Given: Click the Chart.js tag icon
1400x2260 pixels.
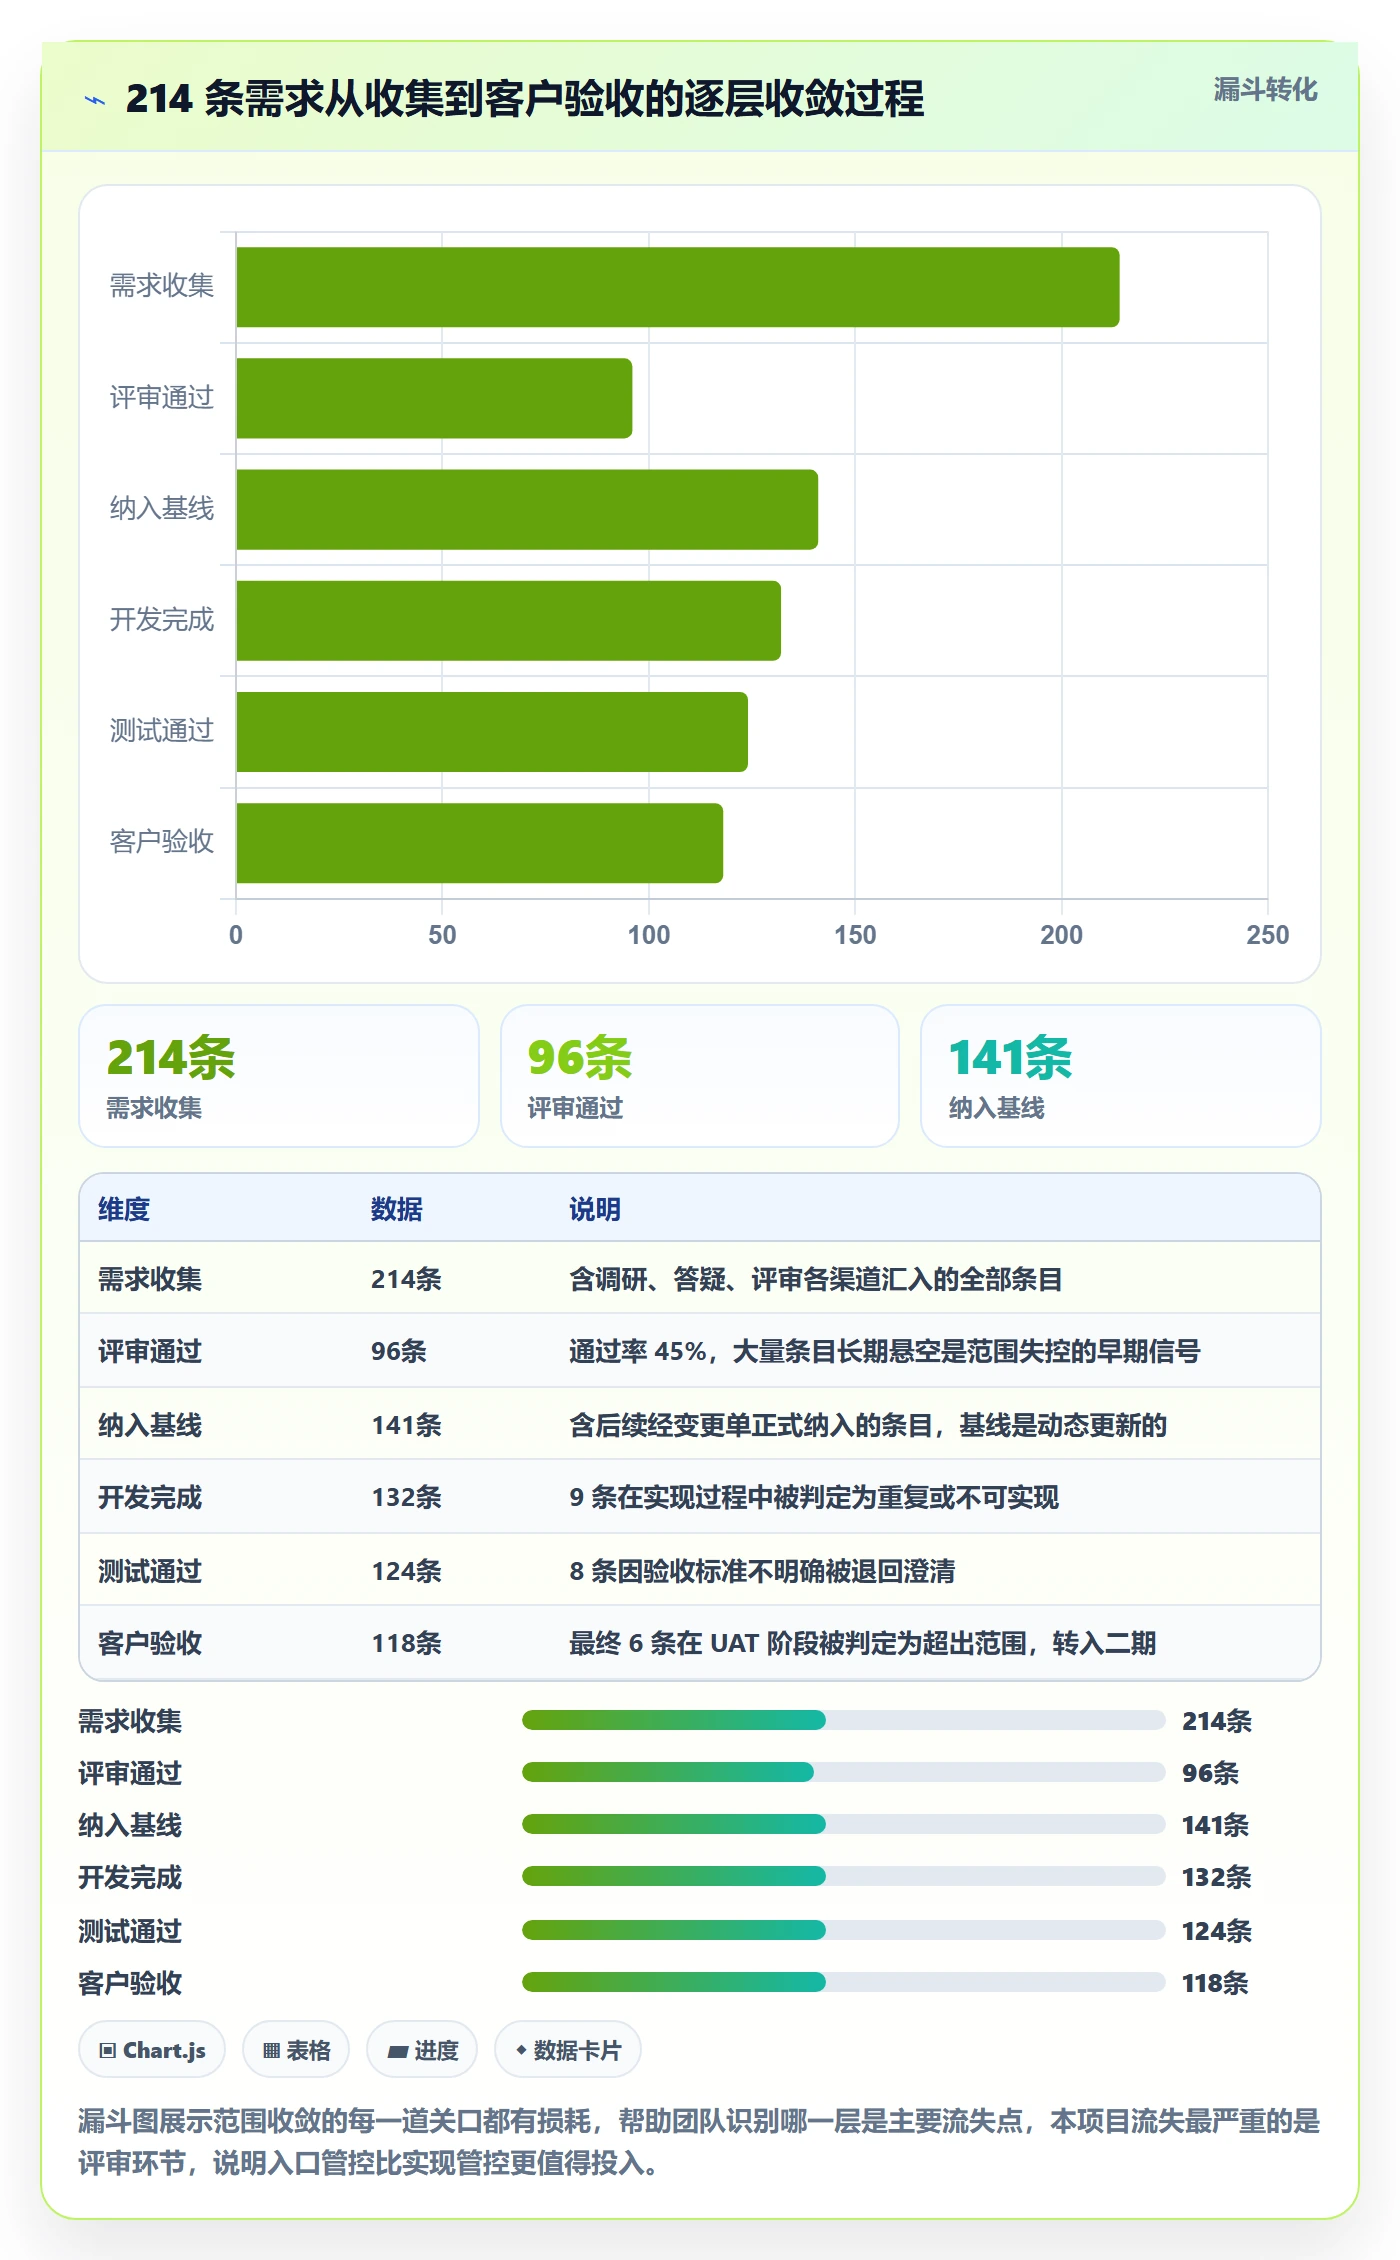Looking at the screenshot, I should tap(108, 2051).
